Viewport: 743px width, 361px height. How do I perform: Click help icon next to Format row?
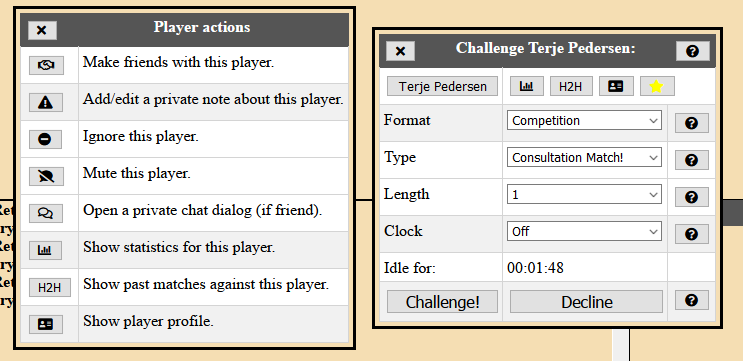point(691,123)
